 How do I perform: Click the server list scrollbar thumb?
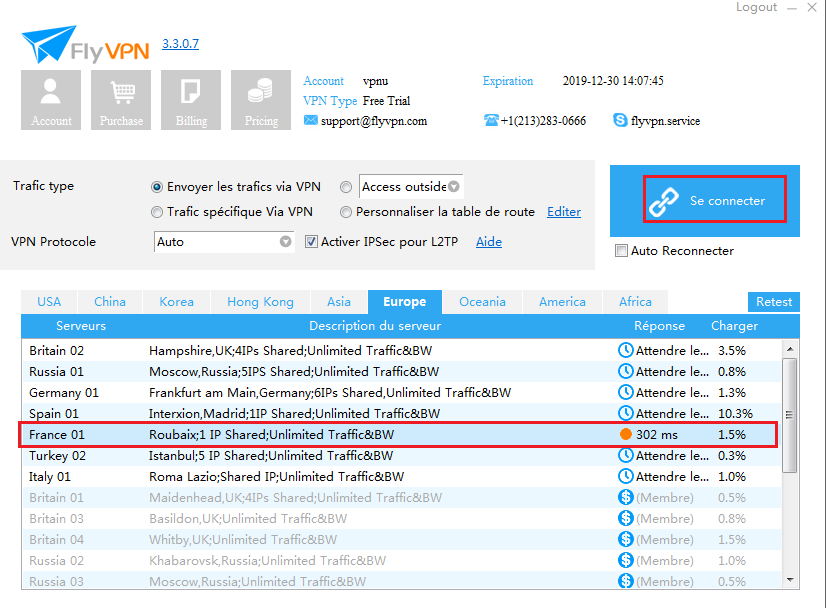[789, 416]
